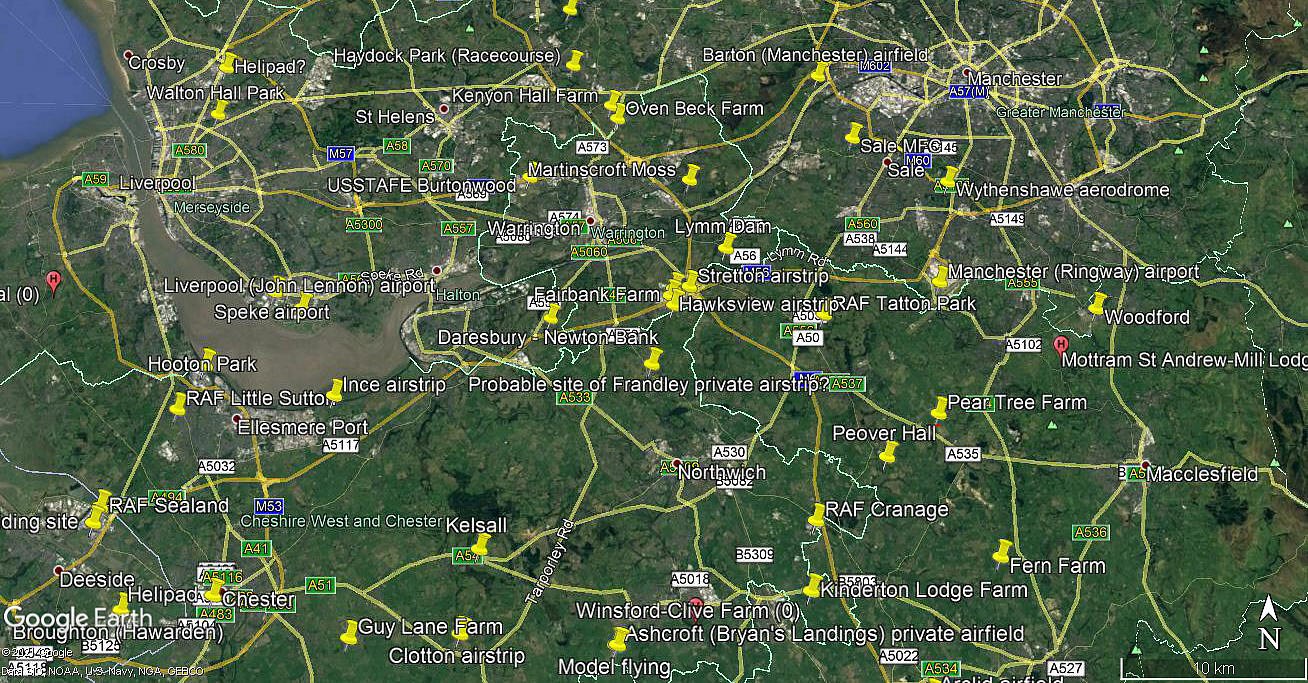
Task: Select the Kinderton Lodge Farm pushpin
Action: pos(812,586)
